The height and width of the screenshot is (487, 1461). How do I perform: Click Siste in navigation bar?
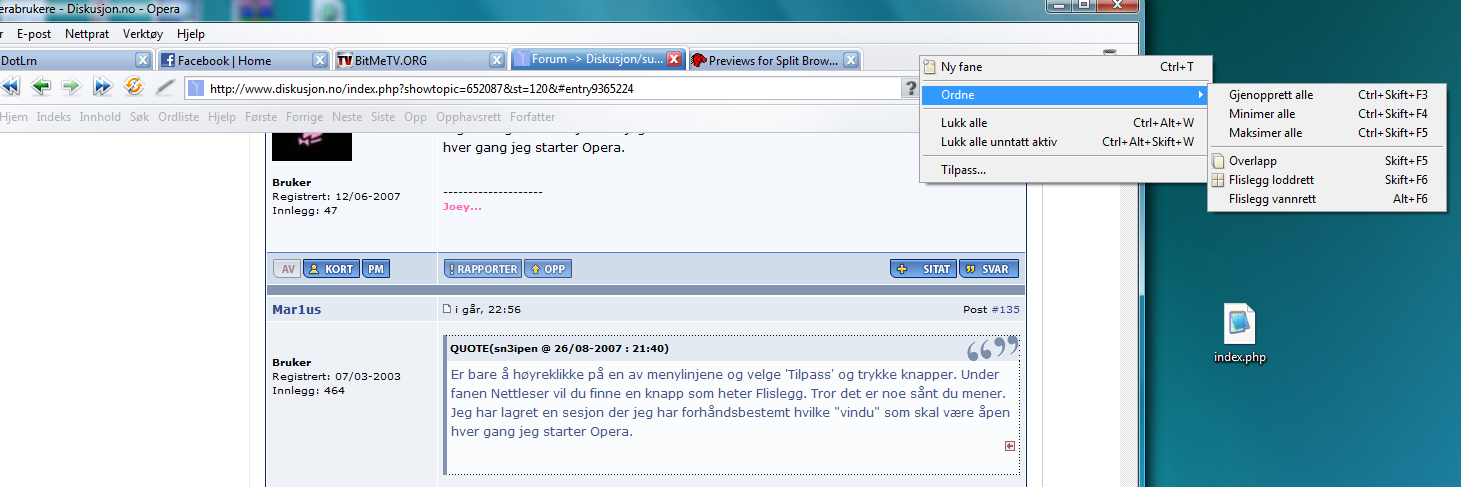coord(383,117)
